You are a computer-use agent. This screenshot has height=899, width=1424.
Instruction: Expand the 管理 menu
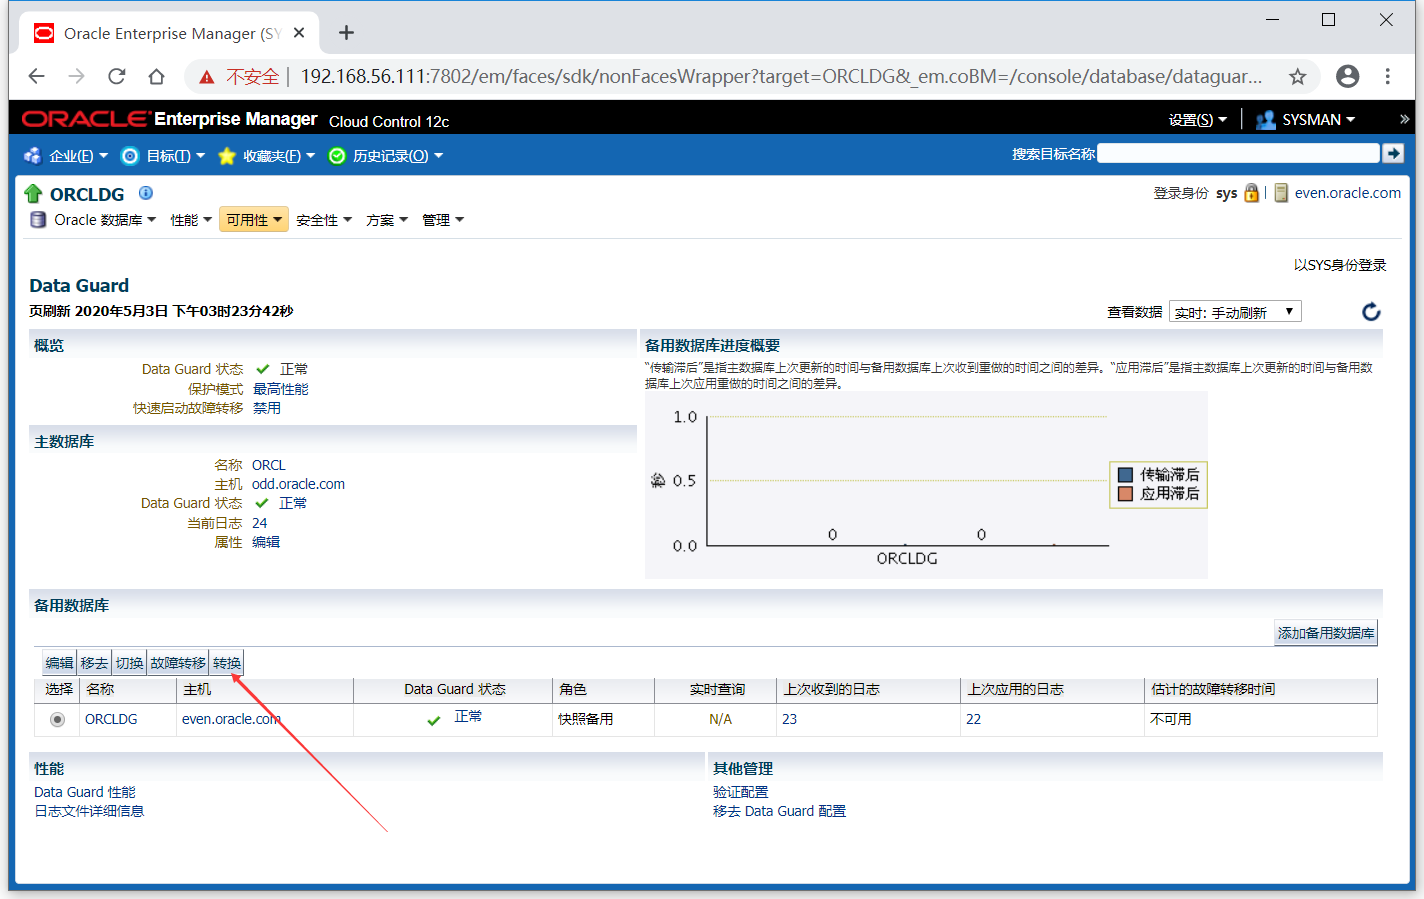pos(443,220)
